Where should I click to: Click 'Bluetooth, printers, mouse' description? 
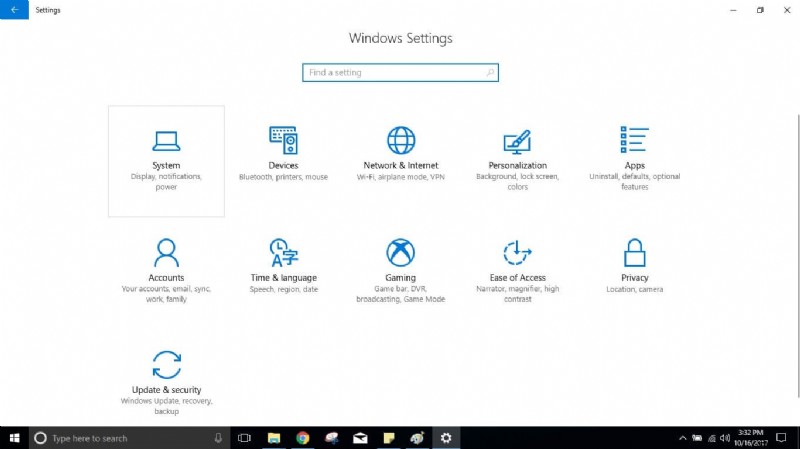[x=284, y=177]
